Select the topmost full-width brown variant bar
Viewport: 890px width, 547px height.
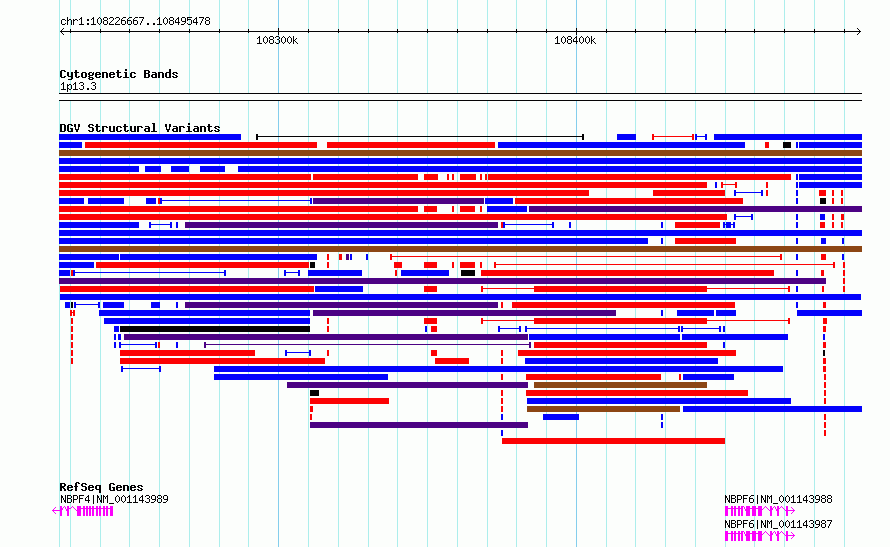460,153
